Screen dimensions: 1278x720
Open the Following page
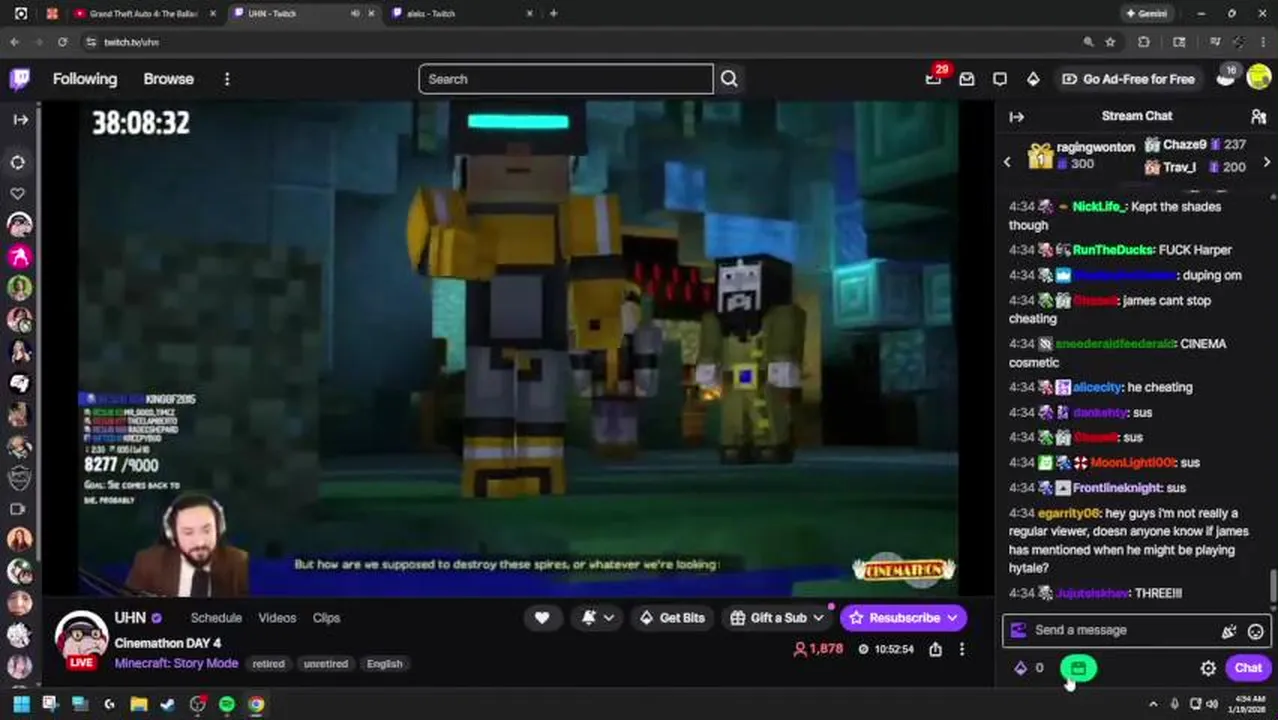pos(85,79)
